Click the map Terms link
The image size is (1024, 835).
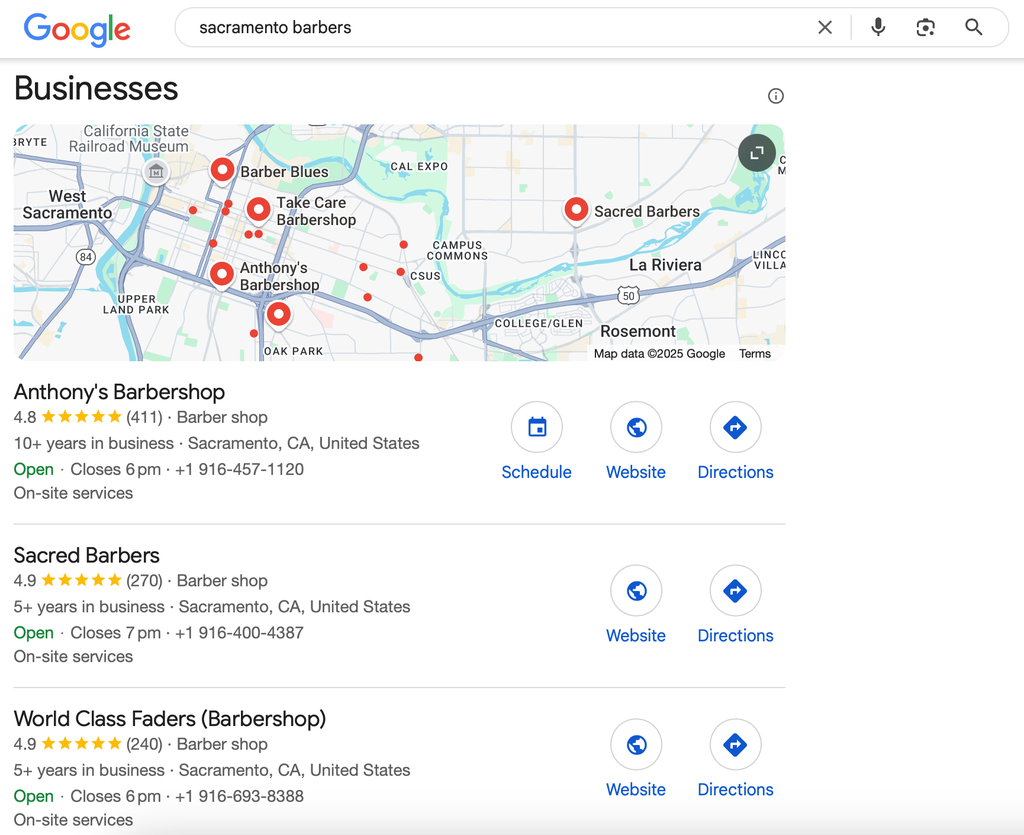[x=755, y=354]
